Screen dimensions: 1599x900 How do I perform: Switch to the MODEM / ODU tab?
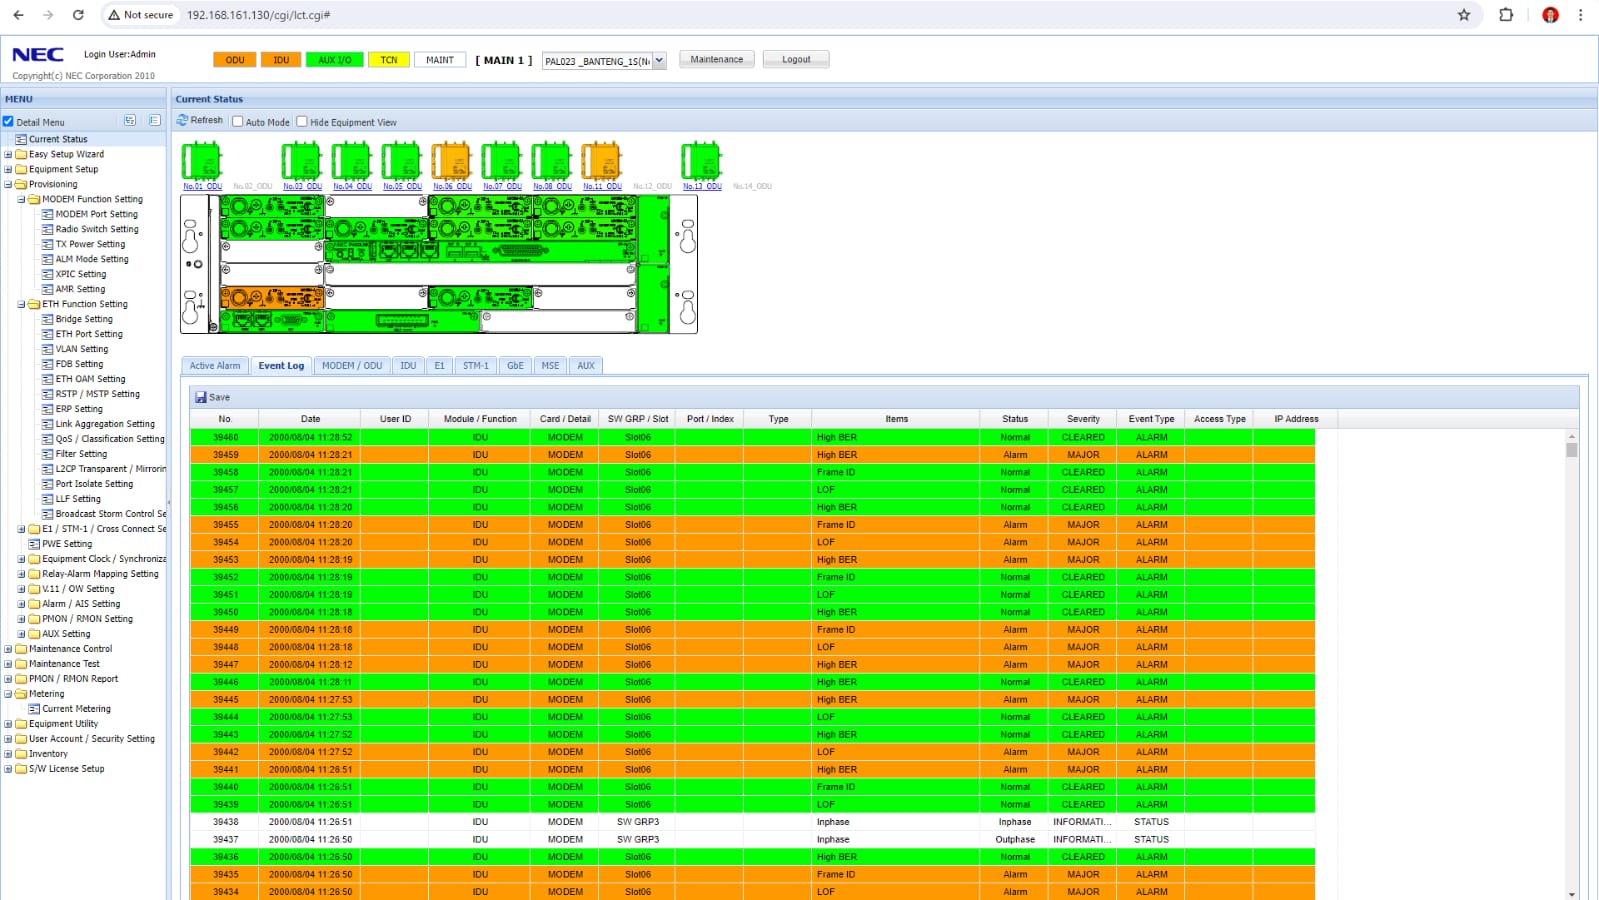352,366
